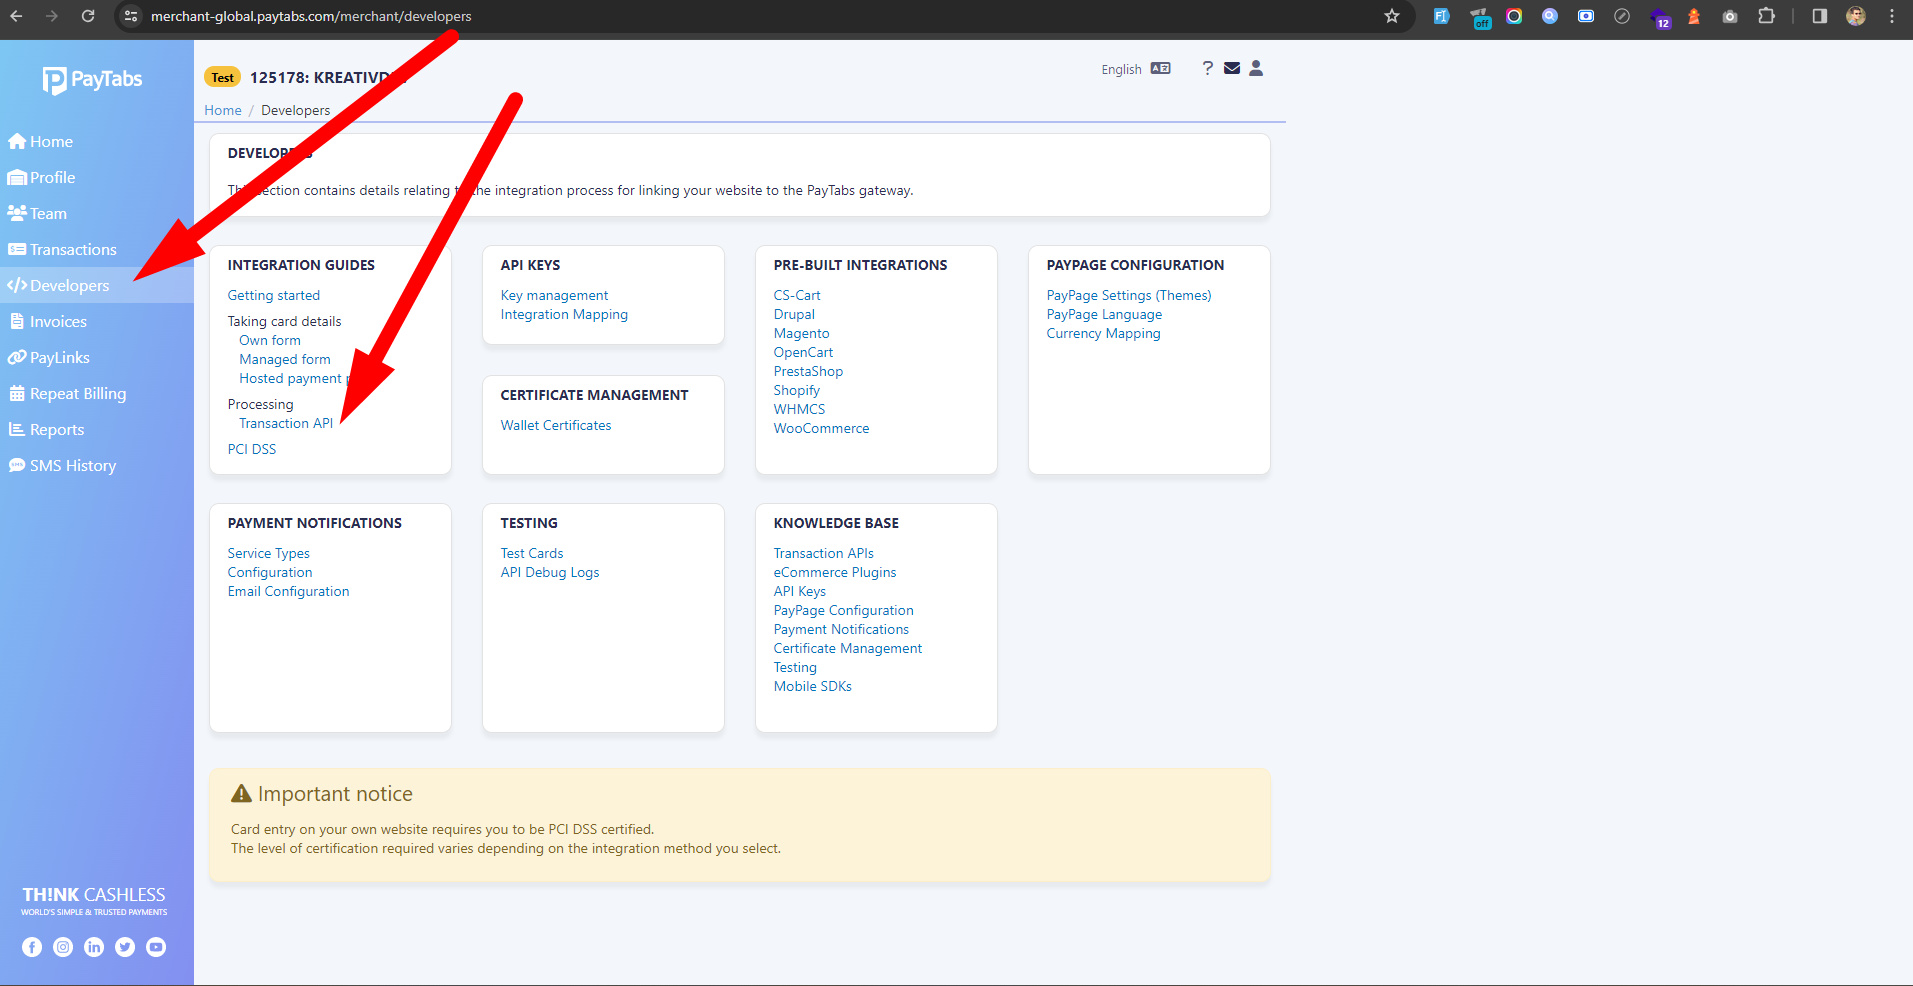
Task: Click the browser back arrow
Action: (x=16, y=16)
